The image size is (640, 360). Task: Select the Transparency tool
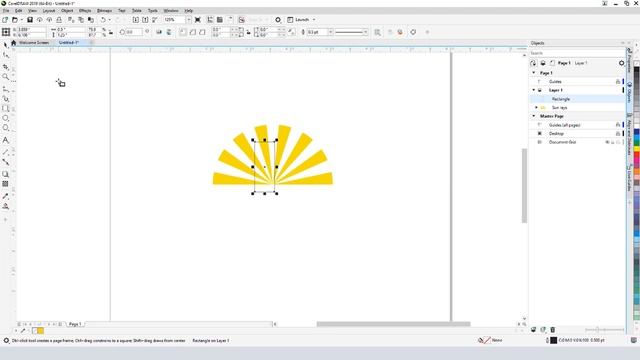point(6,184)
